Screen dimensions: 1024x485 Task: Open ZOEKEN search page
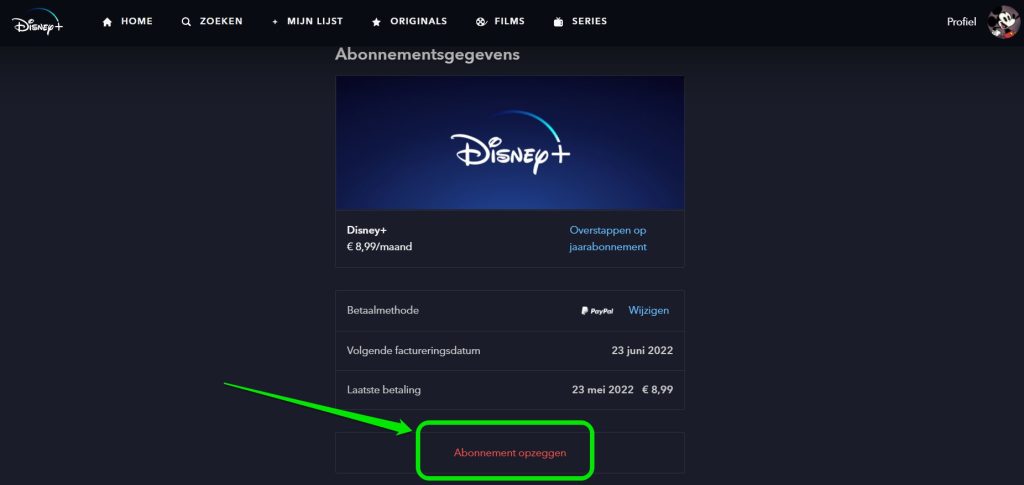[x=221, y=22]
